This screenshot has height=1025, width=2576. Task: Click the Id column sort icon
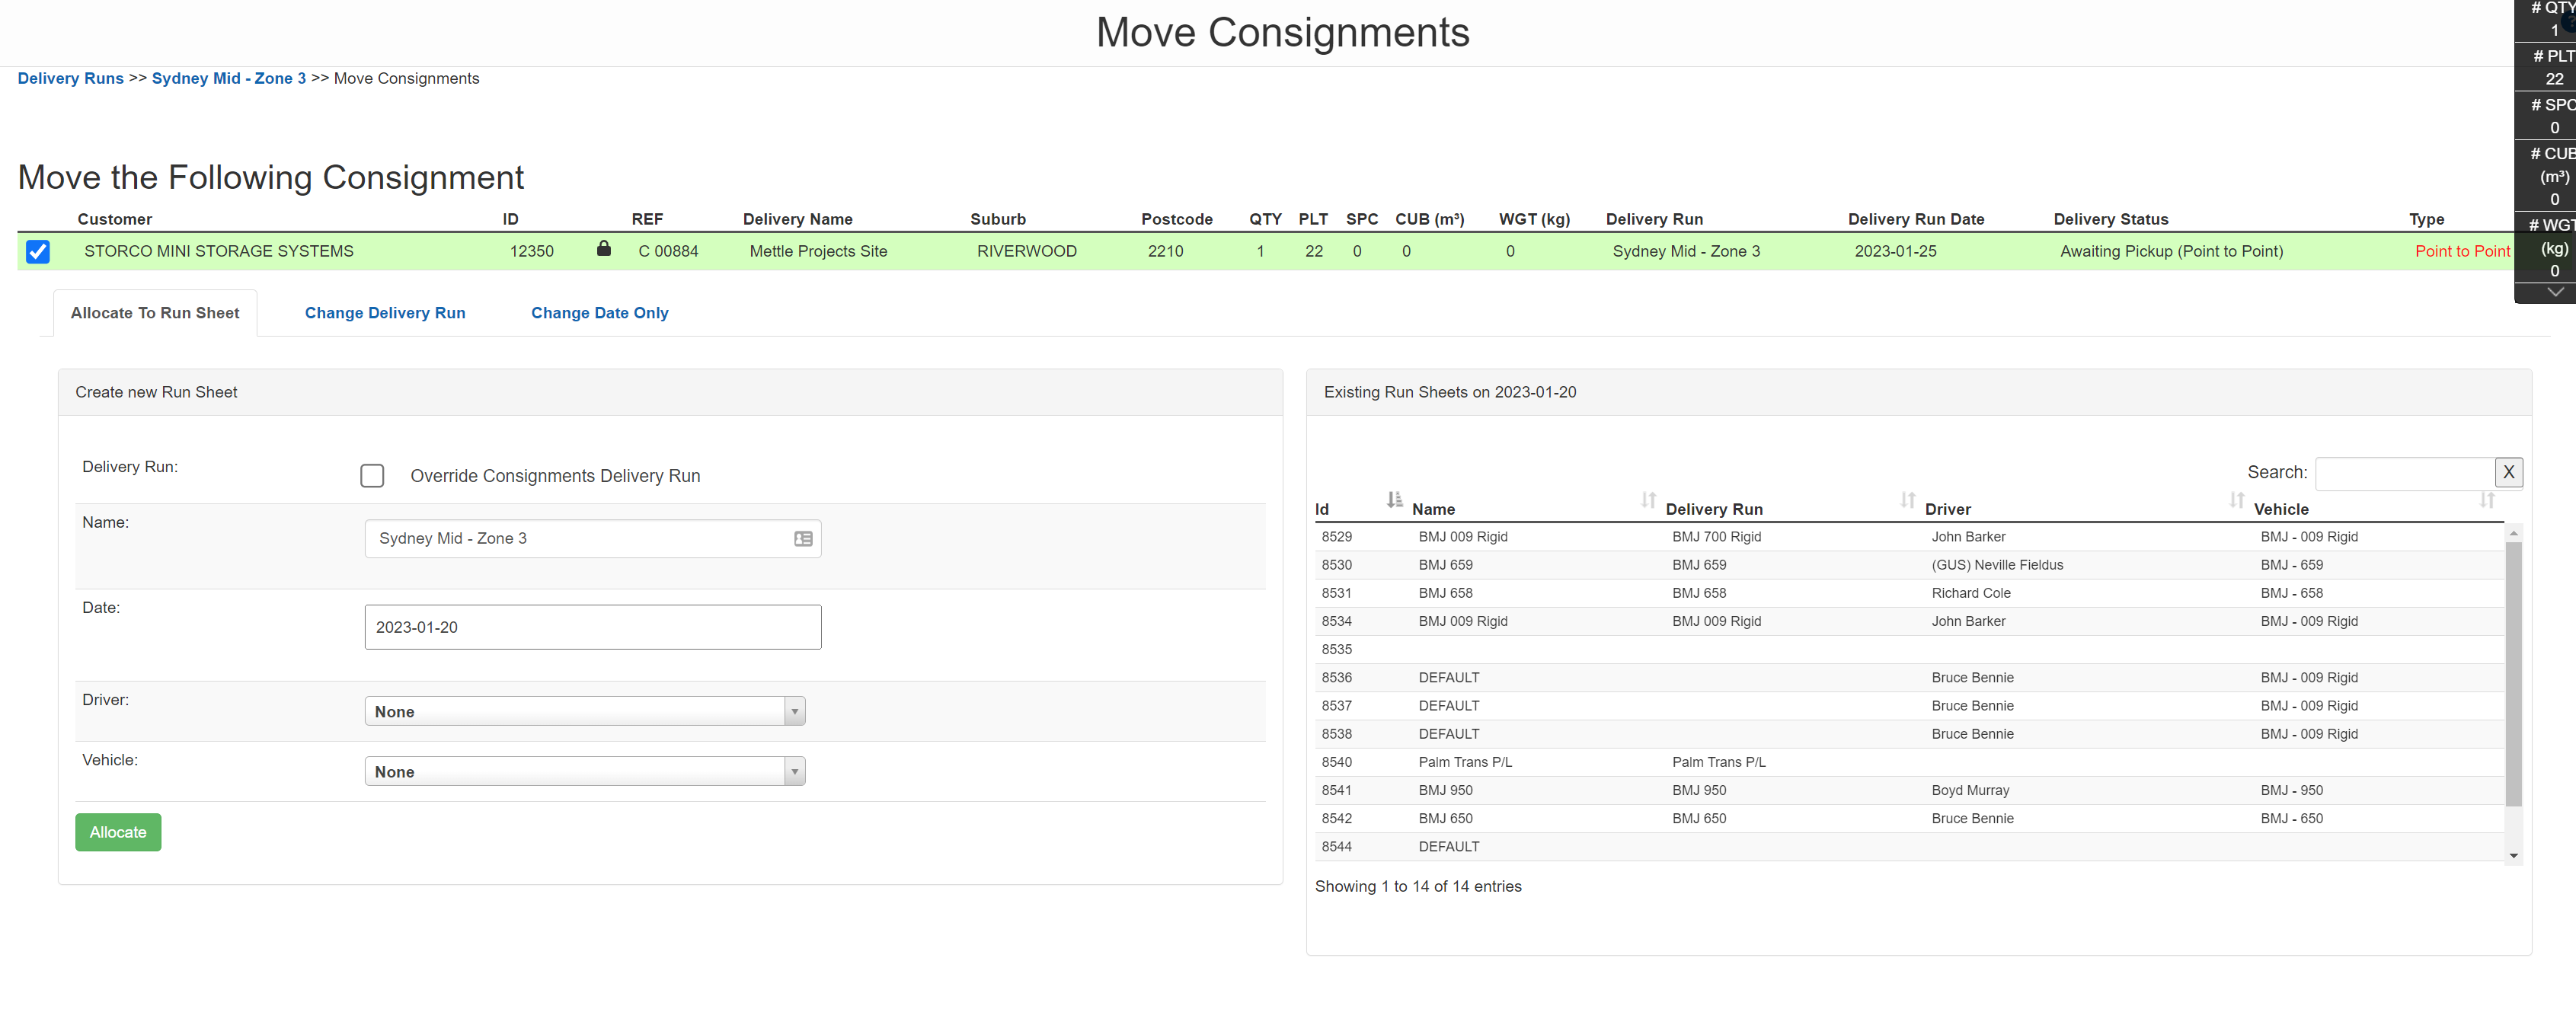tap(1394, 499)
